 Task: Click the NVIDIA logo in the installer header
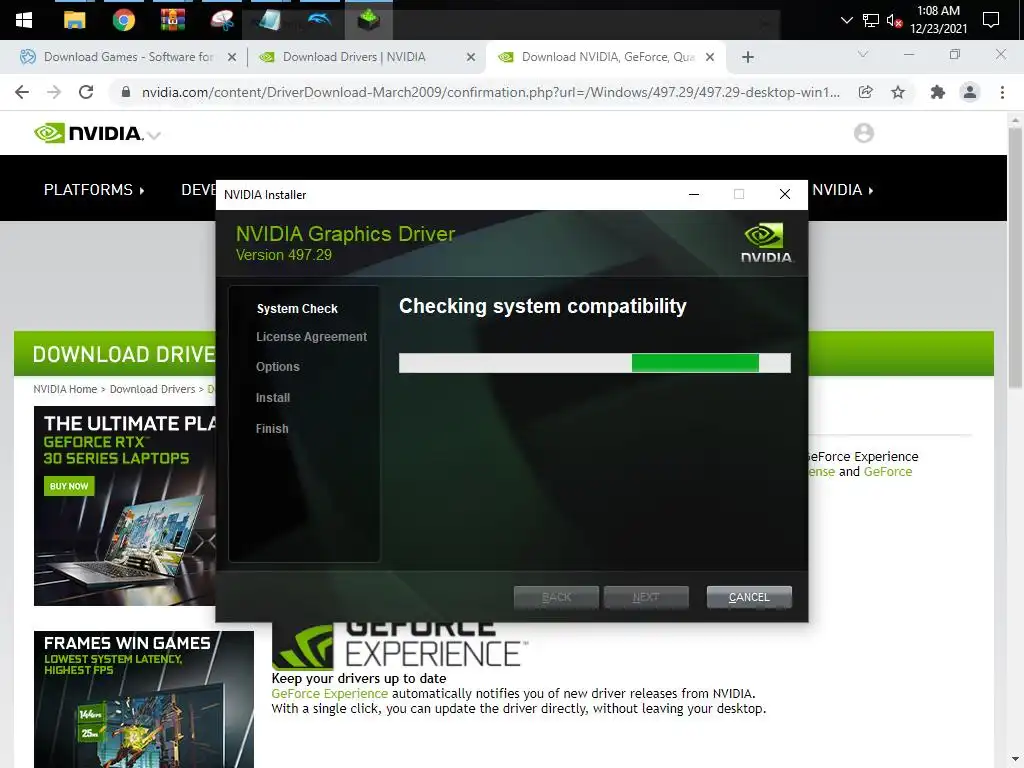coord(767,243)
